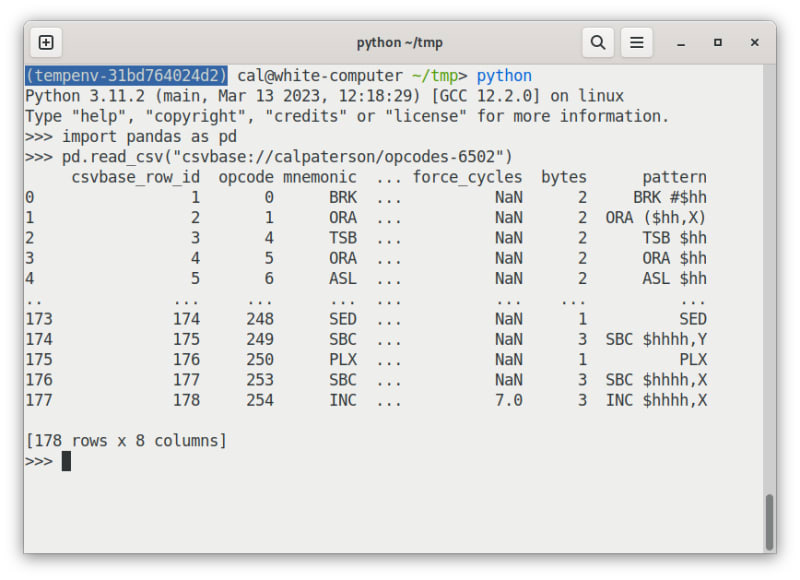
Task: Maximize the terminal window
Action: coord(717,43)
